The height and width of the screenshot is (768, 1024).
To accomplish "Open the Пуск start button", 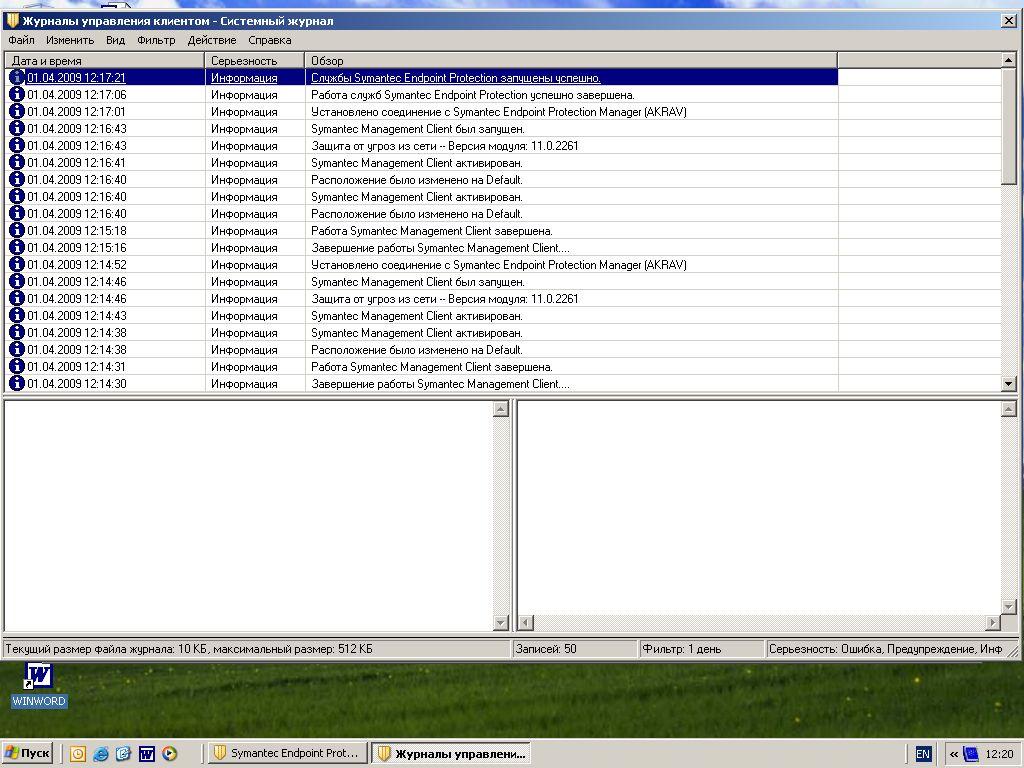I will point(27,753).
